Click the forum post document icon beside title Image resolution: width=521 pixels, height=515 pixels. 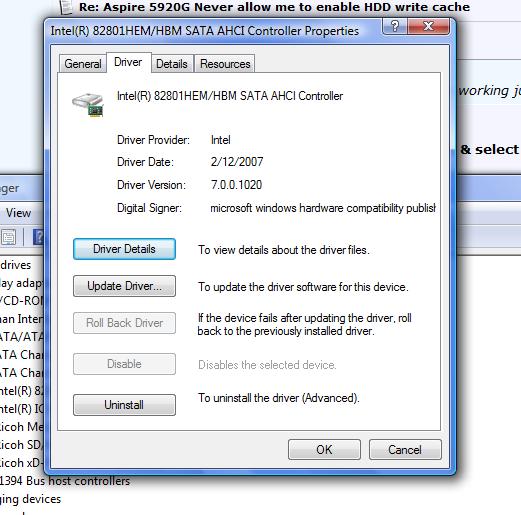tap(66, 7)
